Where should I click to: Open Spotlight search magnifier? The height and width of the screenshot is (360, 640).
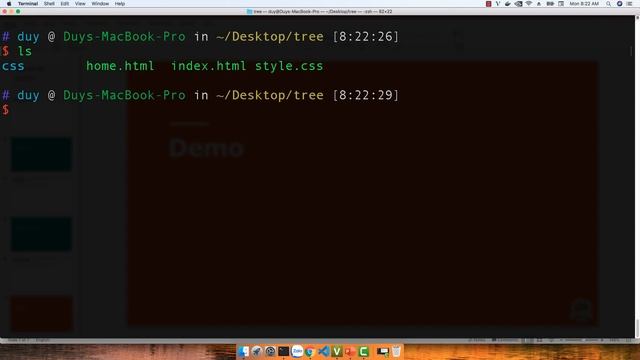[608, 4]
